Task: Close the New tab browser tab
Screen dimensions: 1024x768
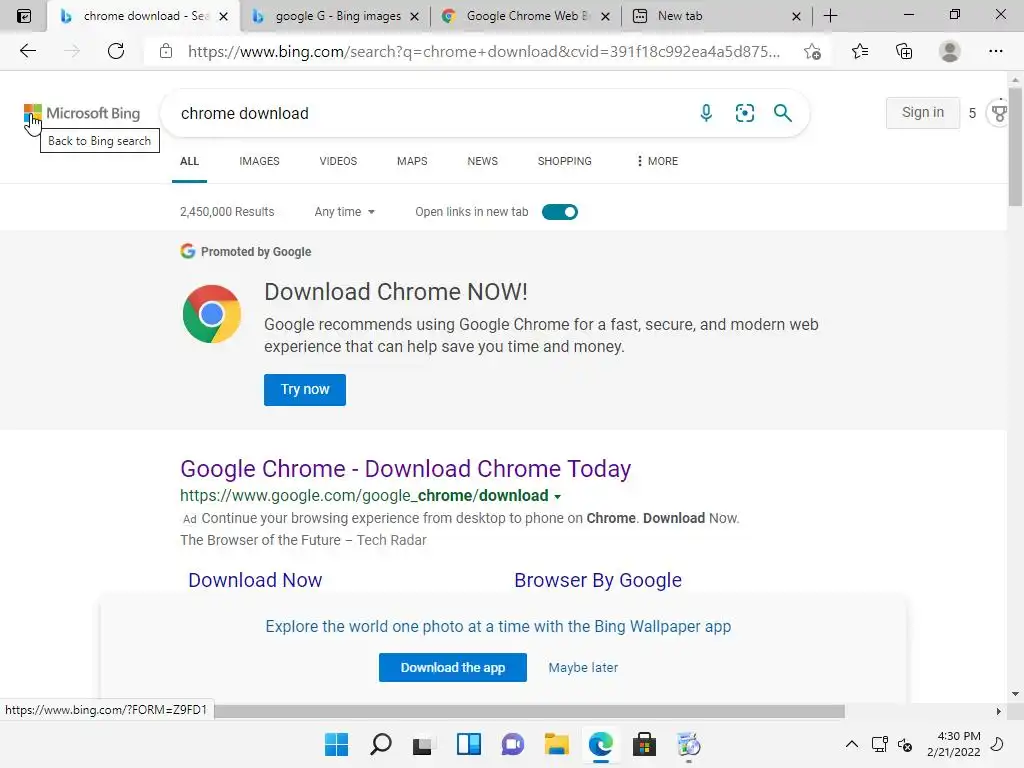Action: click(796, 16)
